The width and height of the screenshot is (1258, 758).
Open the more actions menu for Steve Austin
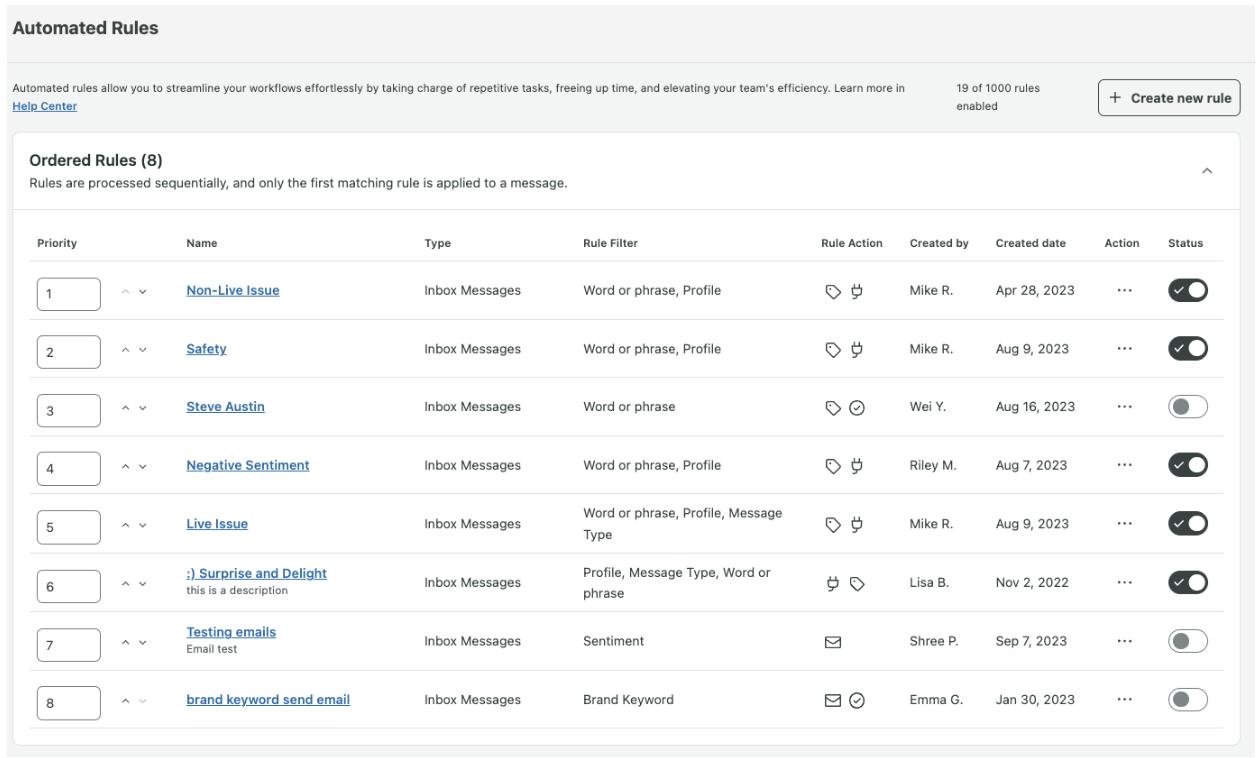pos(1125,407)
